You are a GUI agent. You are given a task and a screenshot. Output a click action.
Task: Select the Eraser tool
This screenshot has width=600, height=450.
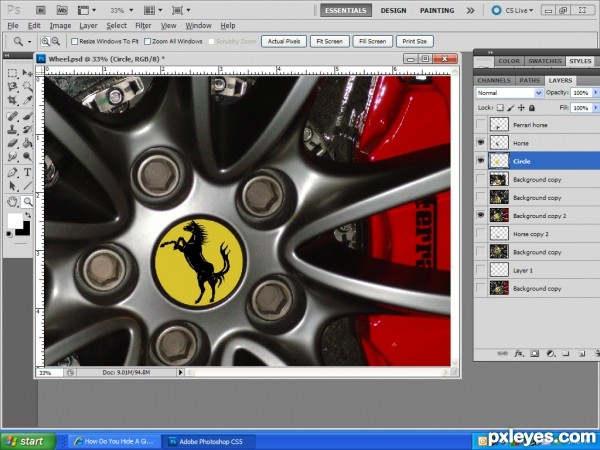click(x=12, y=143)
